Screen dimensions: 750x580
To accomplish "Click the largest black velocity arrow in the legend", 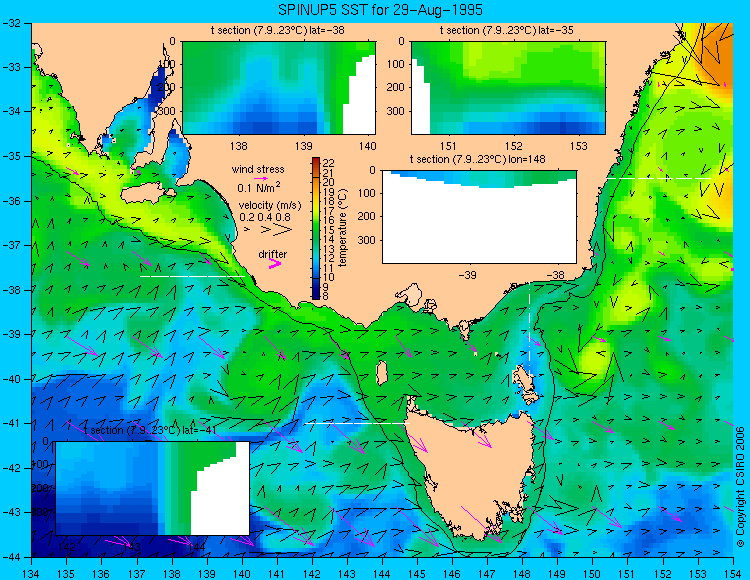I will pyautogui.click(x=282, y=230).
